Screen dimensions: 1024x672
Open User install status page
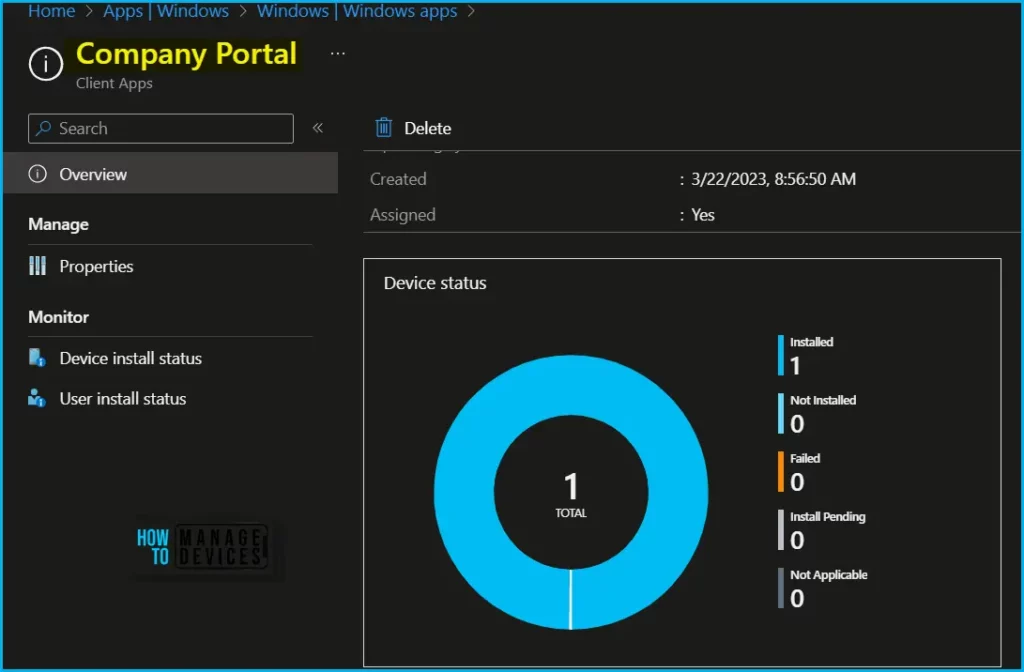[x=123, y=399]
